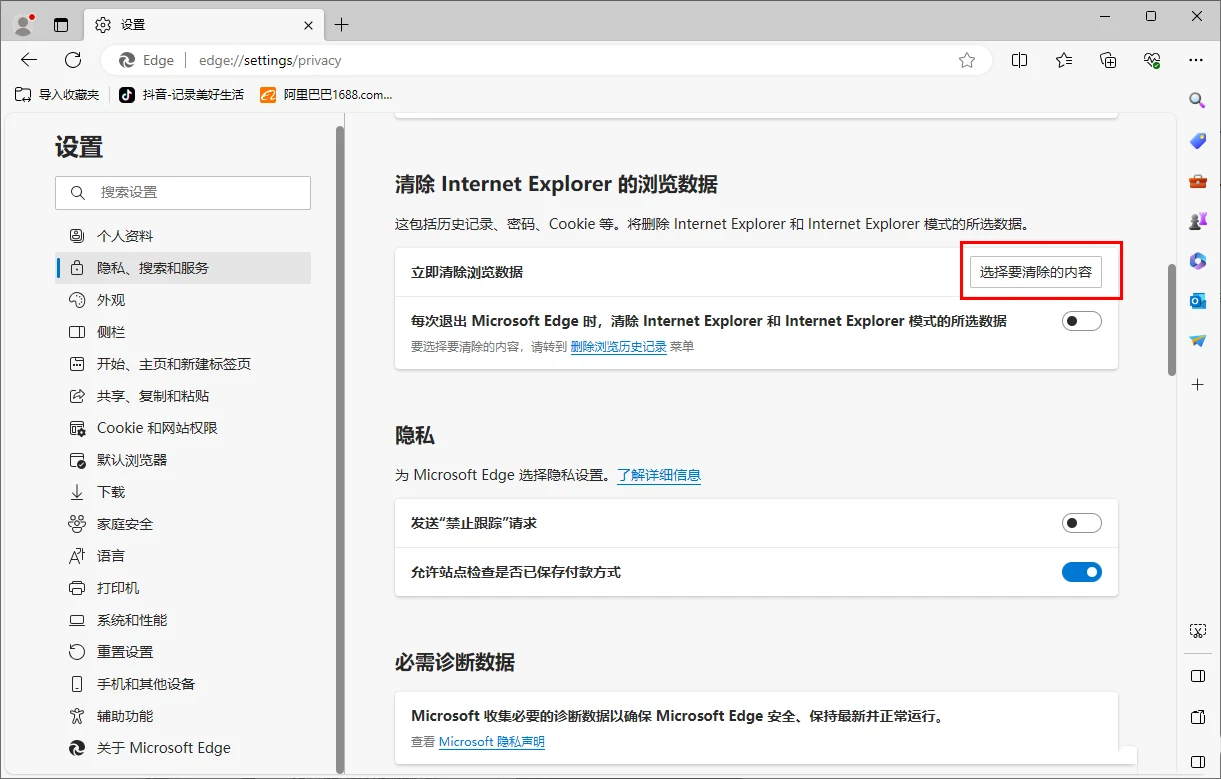
Task: Open Cookie 和网站权限 section
Action: 183,428
